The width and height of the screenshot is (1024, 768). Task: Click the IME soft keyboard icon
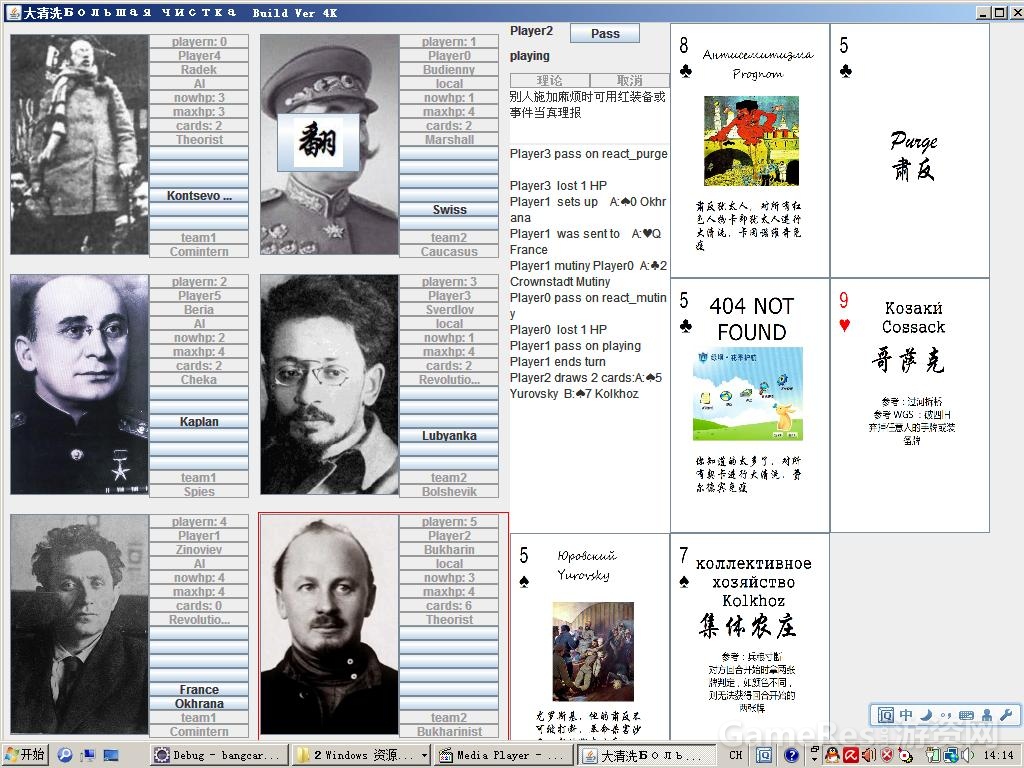click(x=967, y=715)
